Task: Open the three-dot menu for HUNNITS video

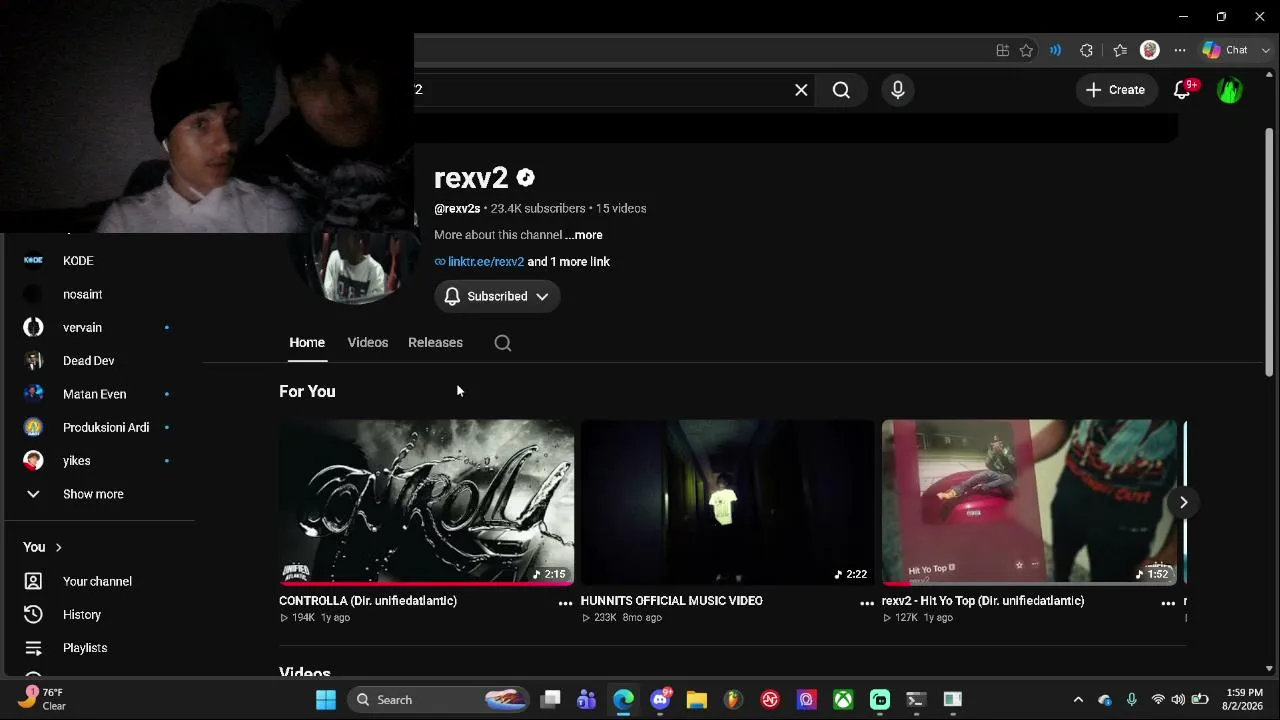Action: [867, 603]
